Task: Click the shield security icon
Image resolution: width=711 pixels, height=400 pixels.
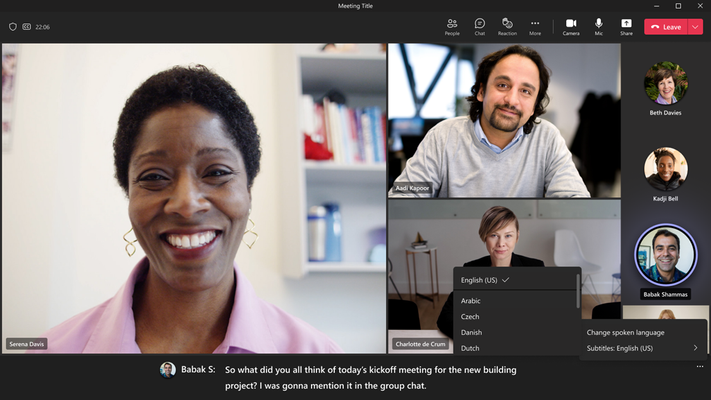Action: click(13, 27)
